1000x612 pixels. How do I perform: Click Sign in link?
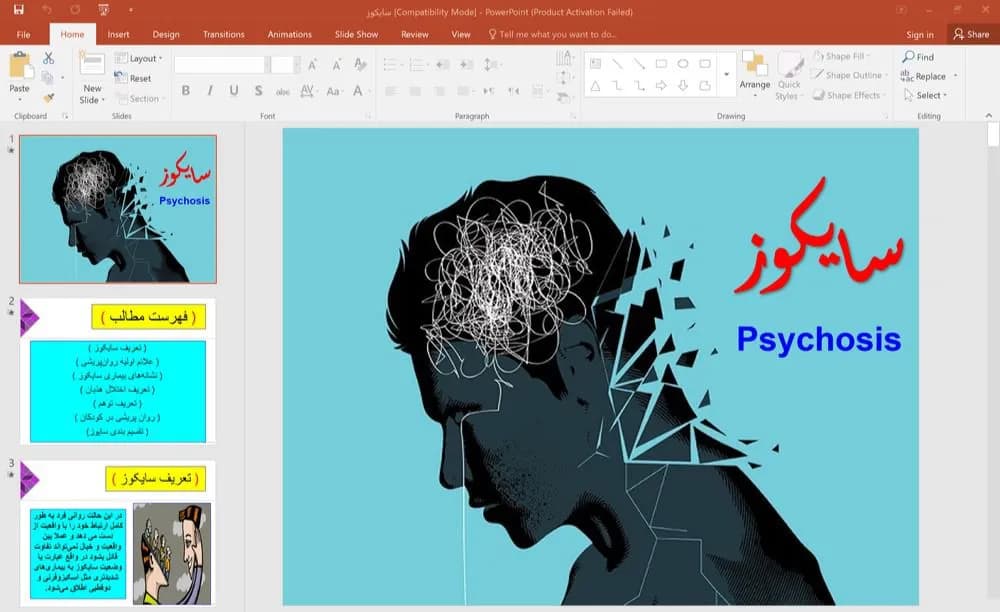pyautogui.click(x=920, y=34)
